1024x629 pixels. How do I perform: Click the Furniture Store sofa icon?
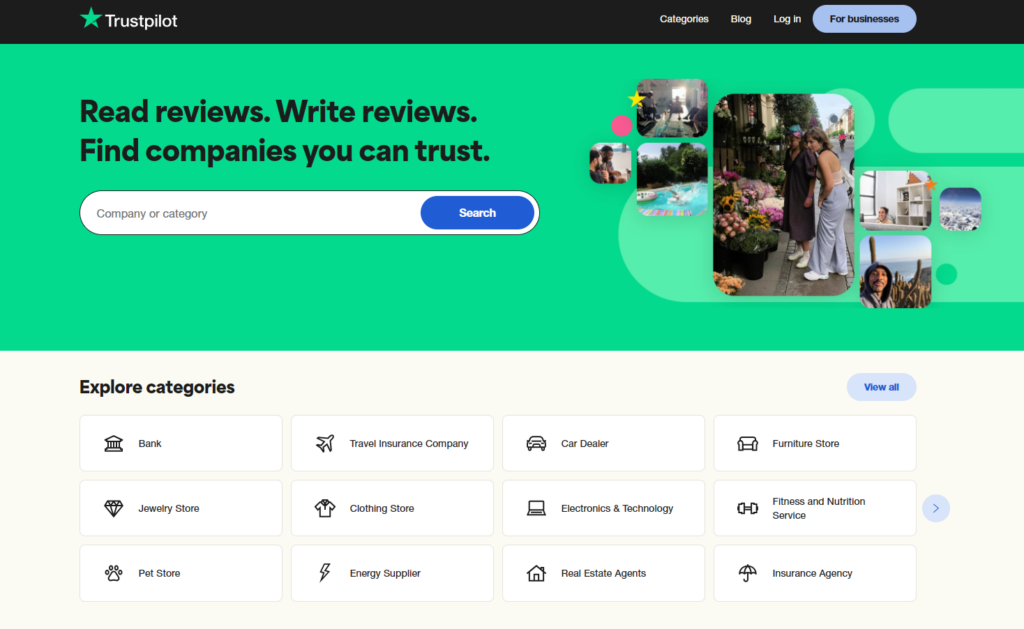(x=747, y=443)
